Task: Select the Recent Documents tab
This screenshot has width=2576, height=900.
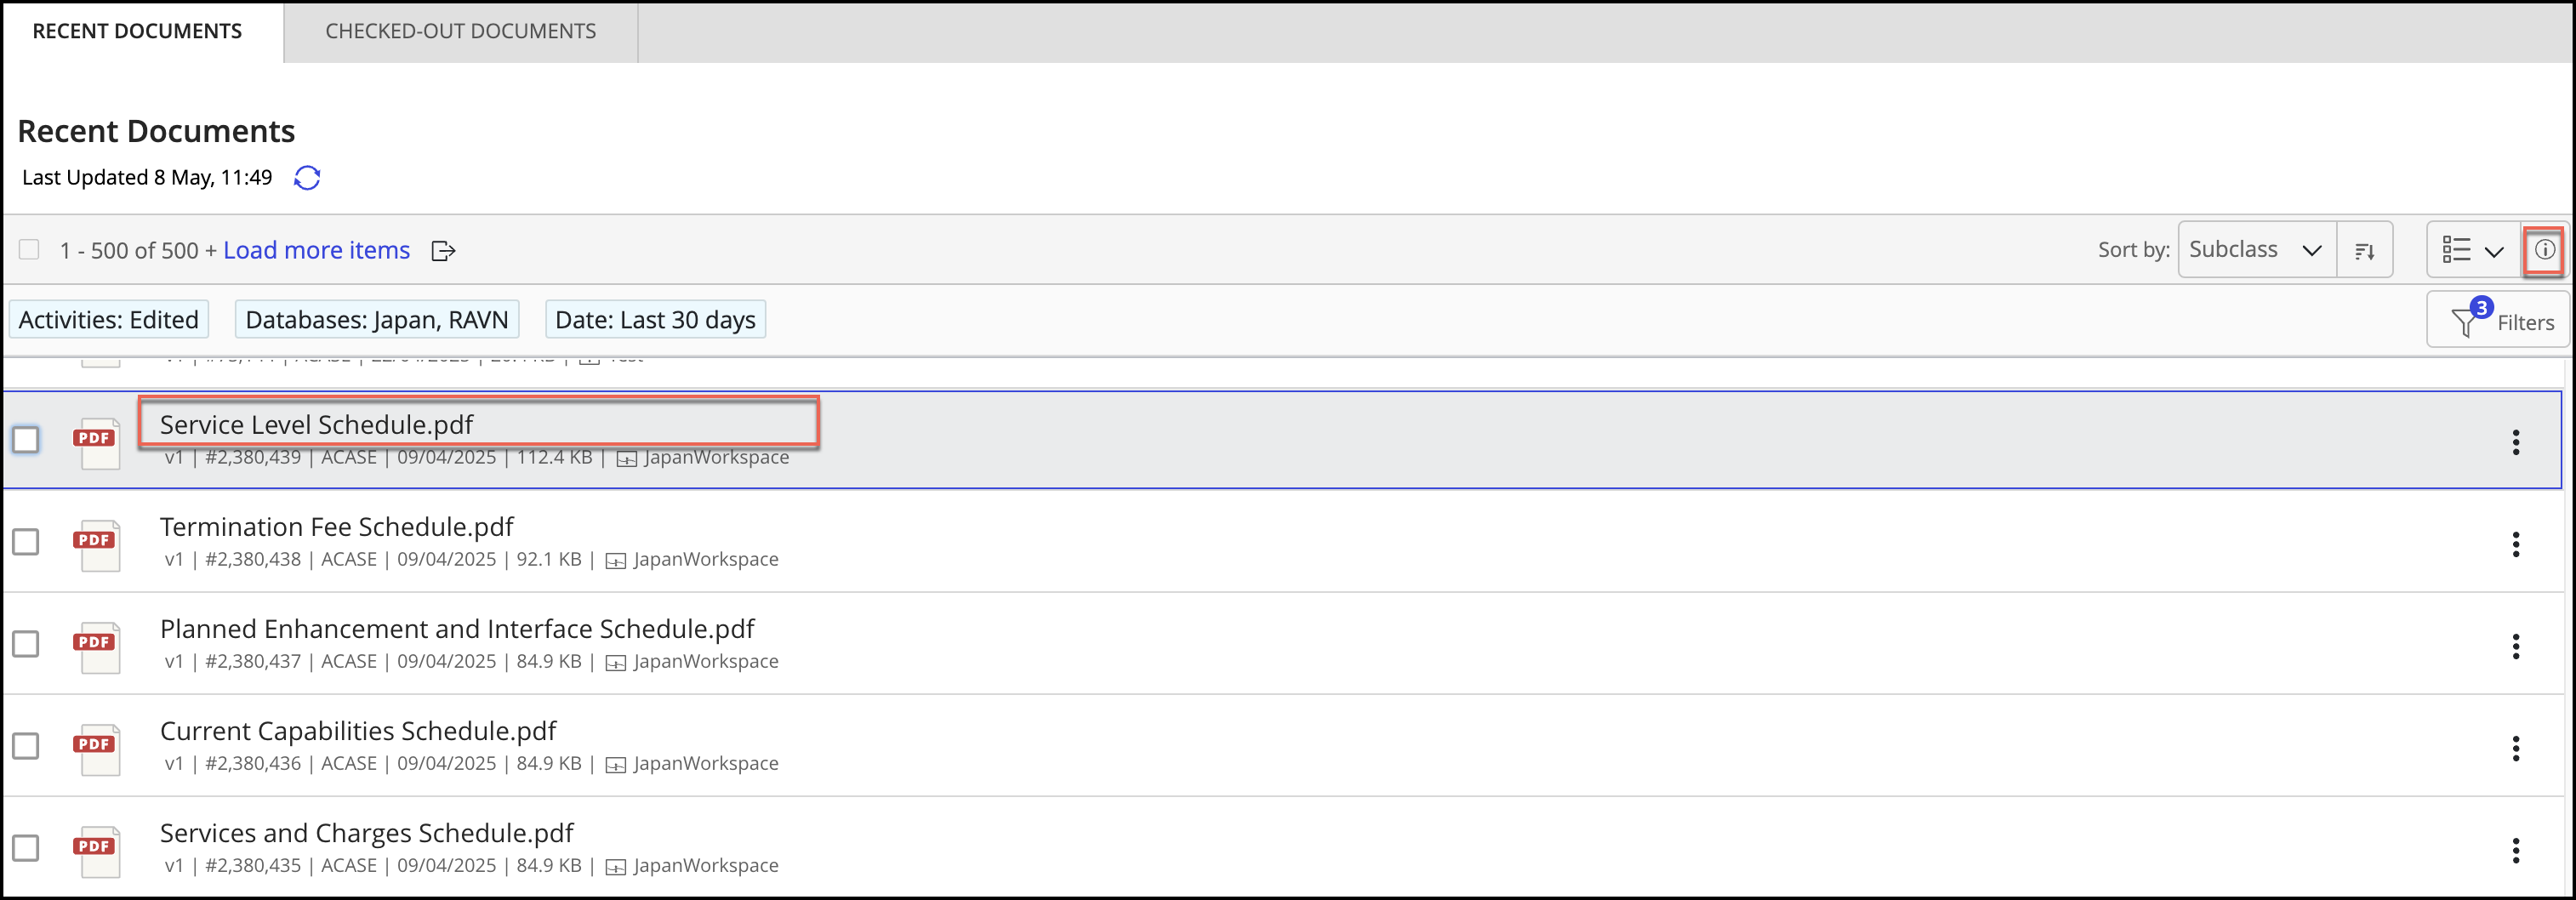Action: [x=137, y=31]
